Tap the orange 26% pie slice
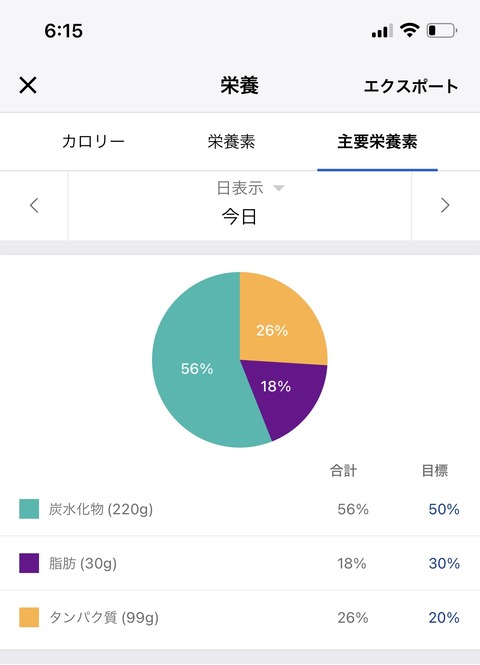Screen dimensions: 480x665 click(x=280, y=322)
